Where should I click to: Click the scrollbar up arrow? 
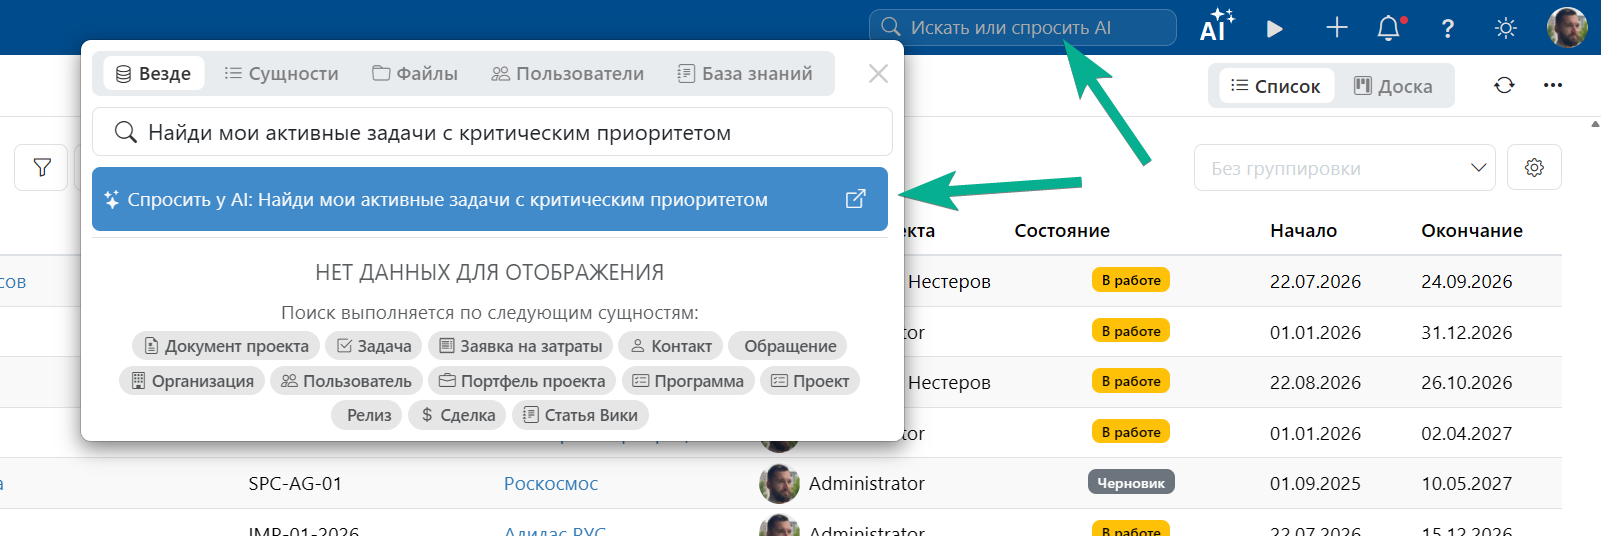coord(1595,124)
